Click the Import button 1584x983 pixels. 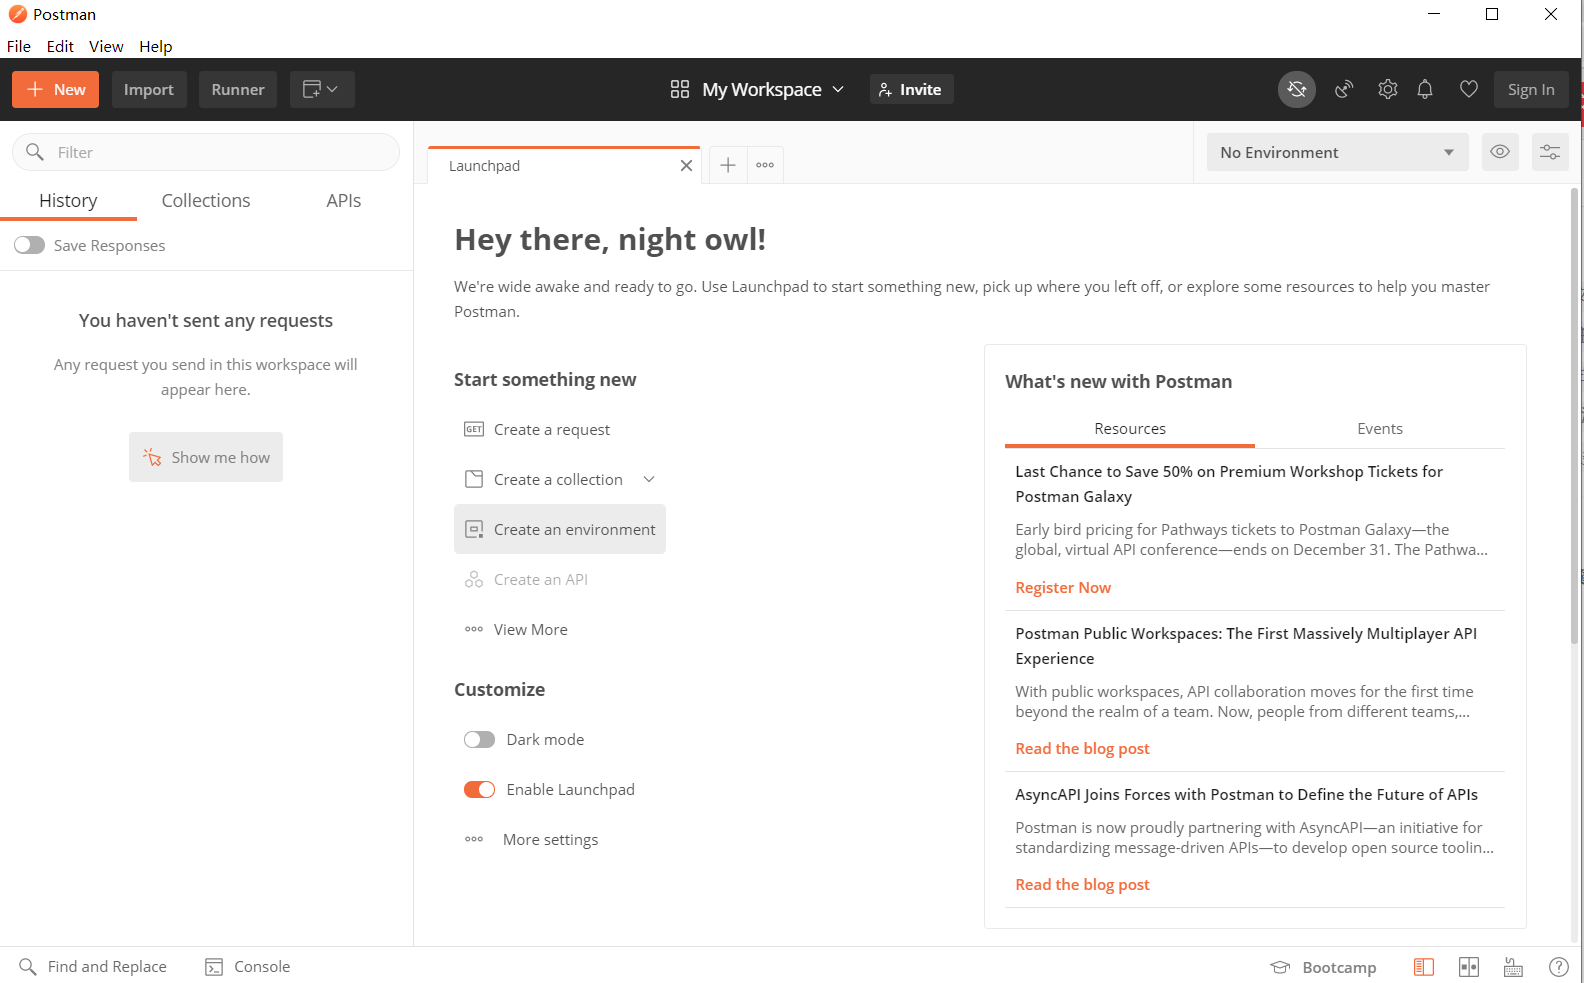pos(149,90)
